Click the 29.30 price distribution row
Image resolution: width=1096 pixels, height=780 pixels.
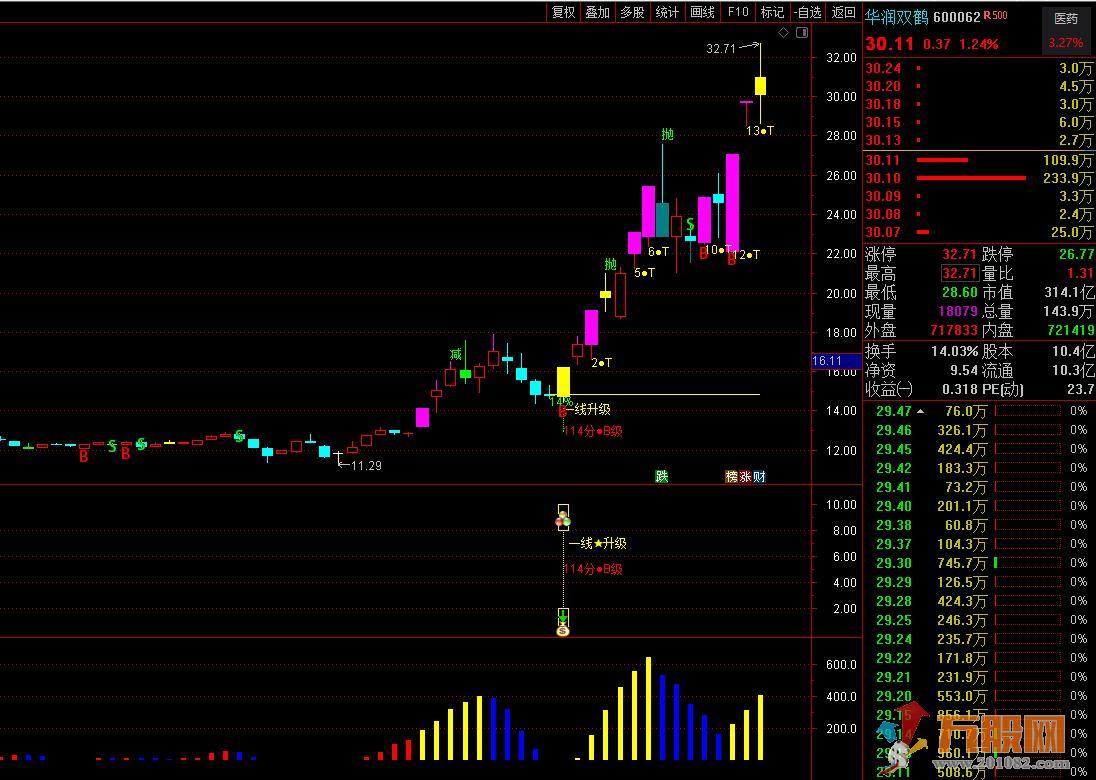[979, 563]
